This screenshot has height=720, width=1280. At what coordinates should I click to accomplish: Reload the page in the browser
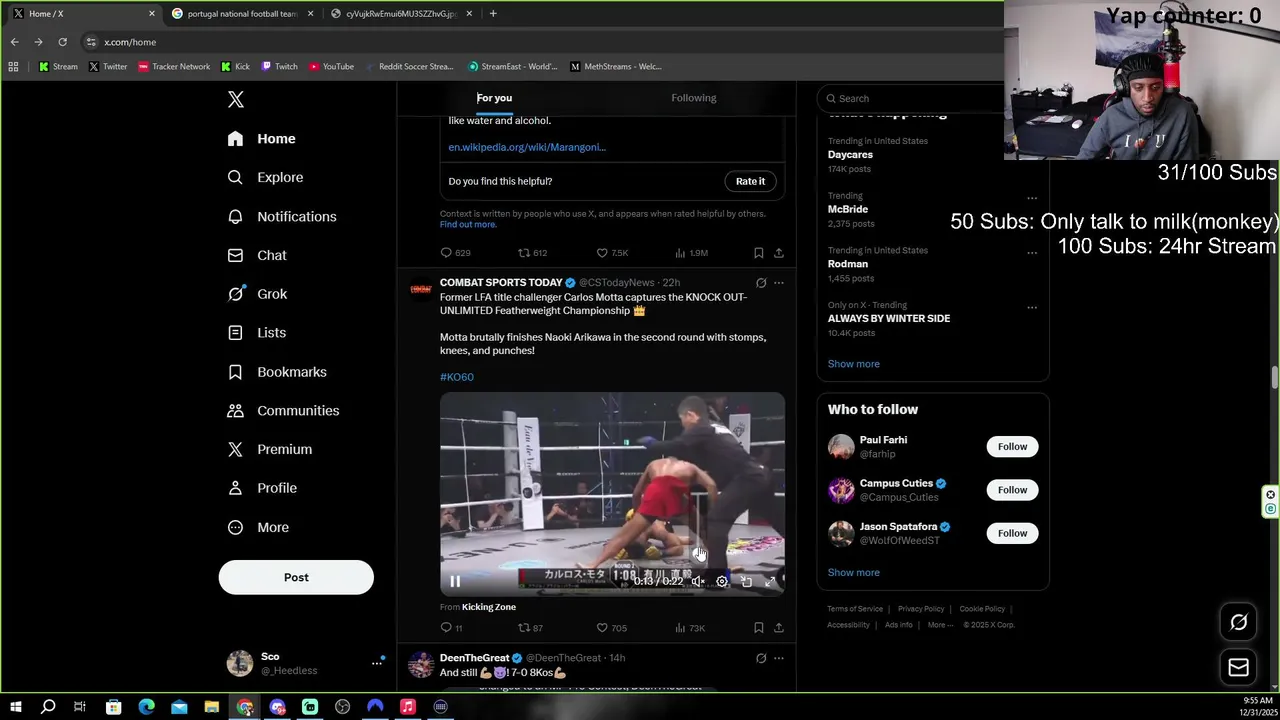coord(62,42)
